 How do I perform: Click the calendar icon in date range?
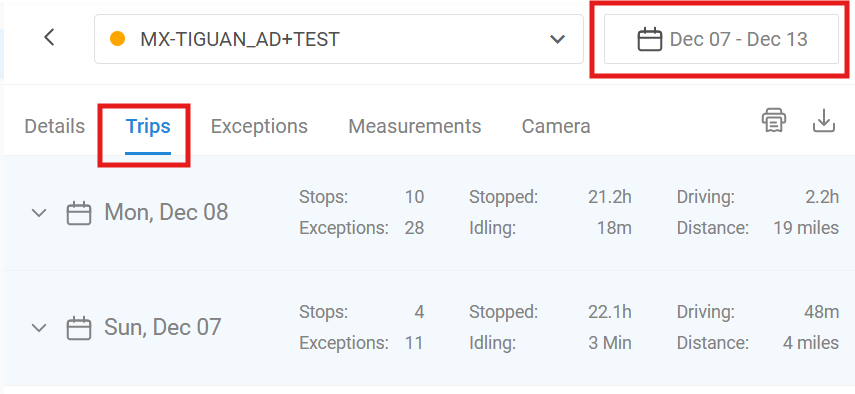(649, 40)
